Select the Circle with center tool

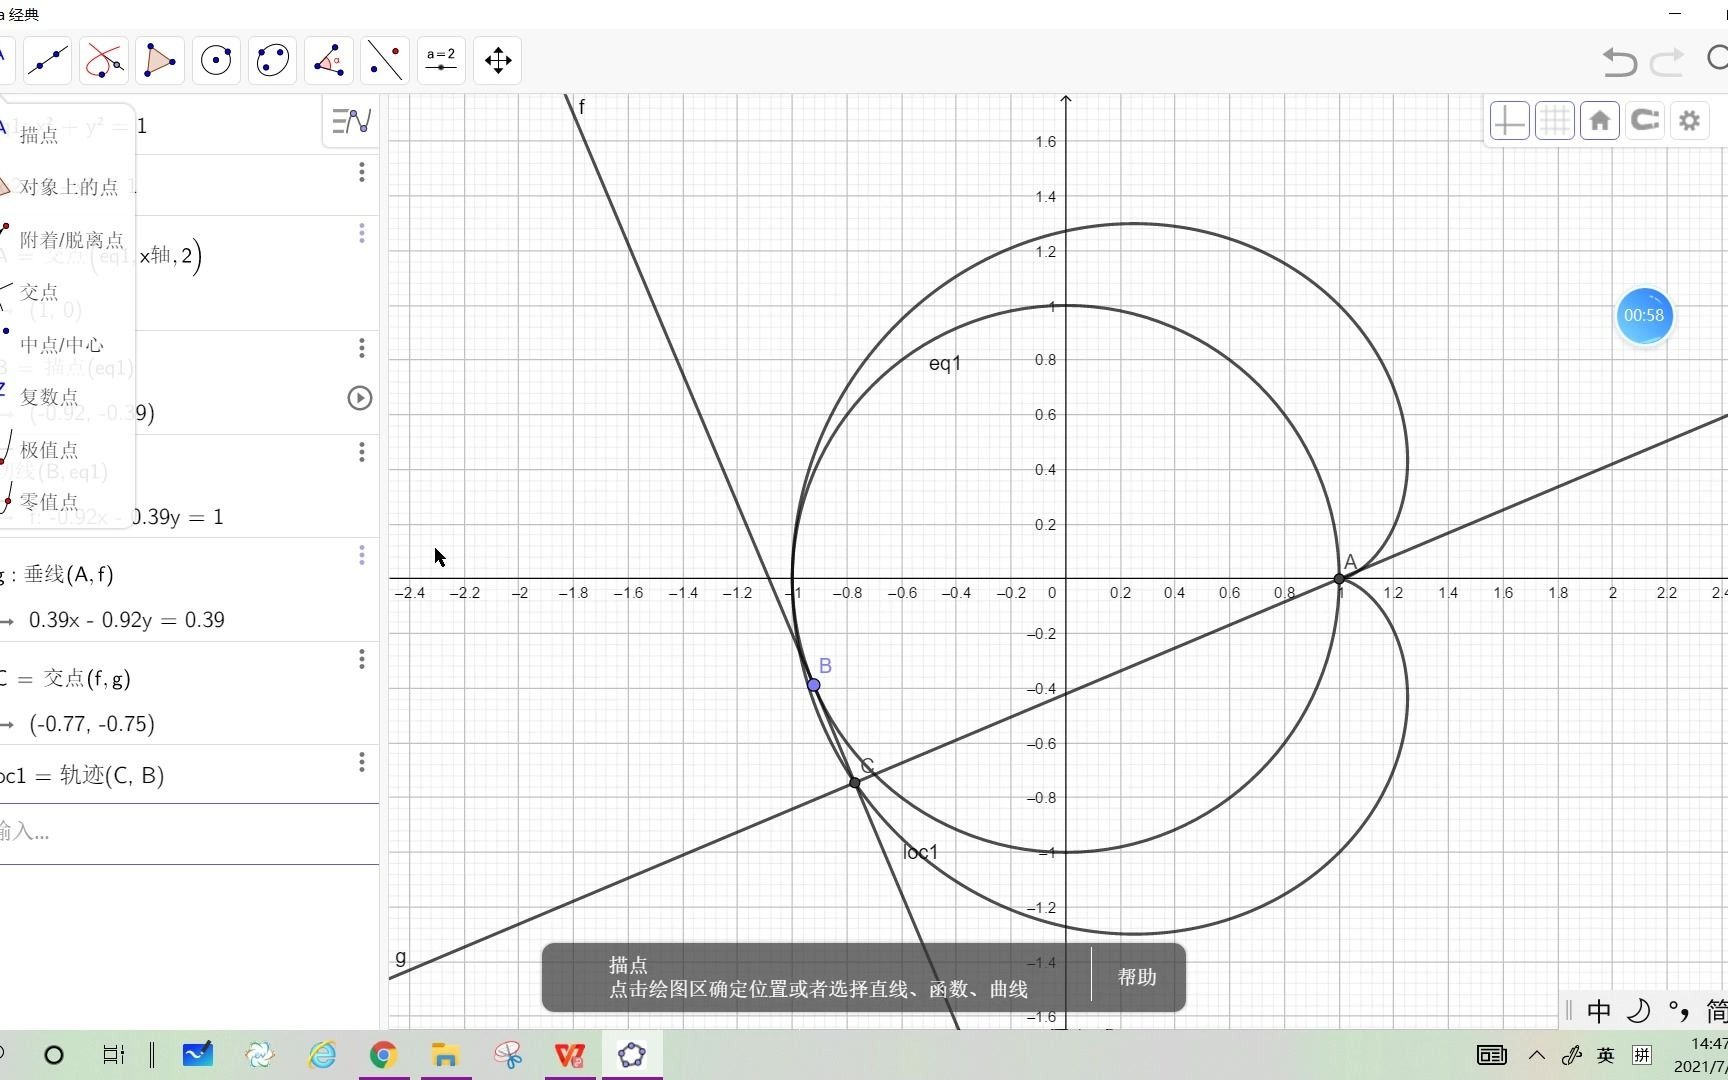216,61
